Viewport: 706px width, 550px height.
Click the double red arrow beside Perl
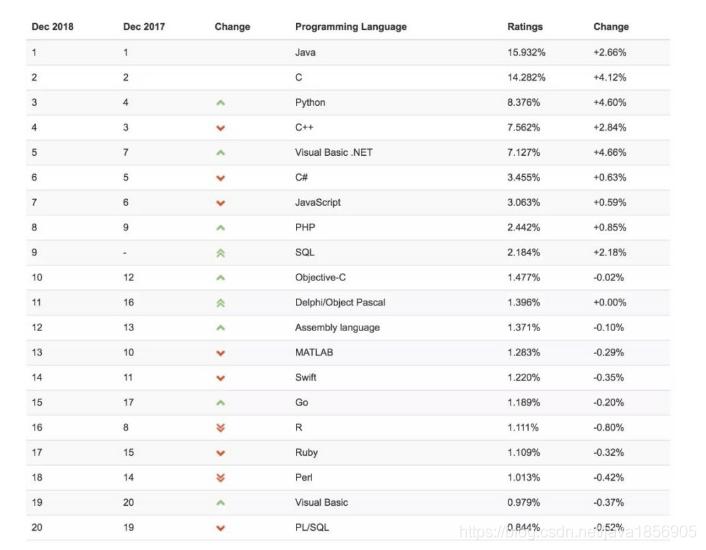(220, 478)
